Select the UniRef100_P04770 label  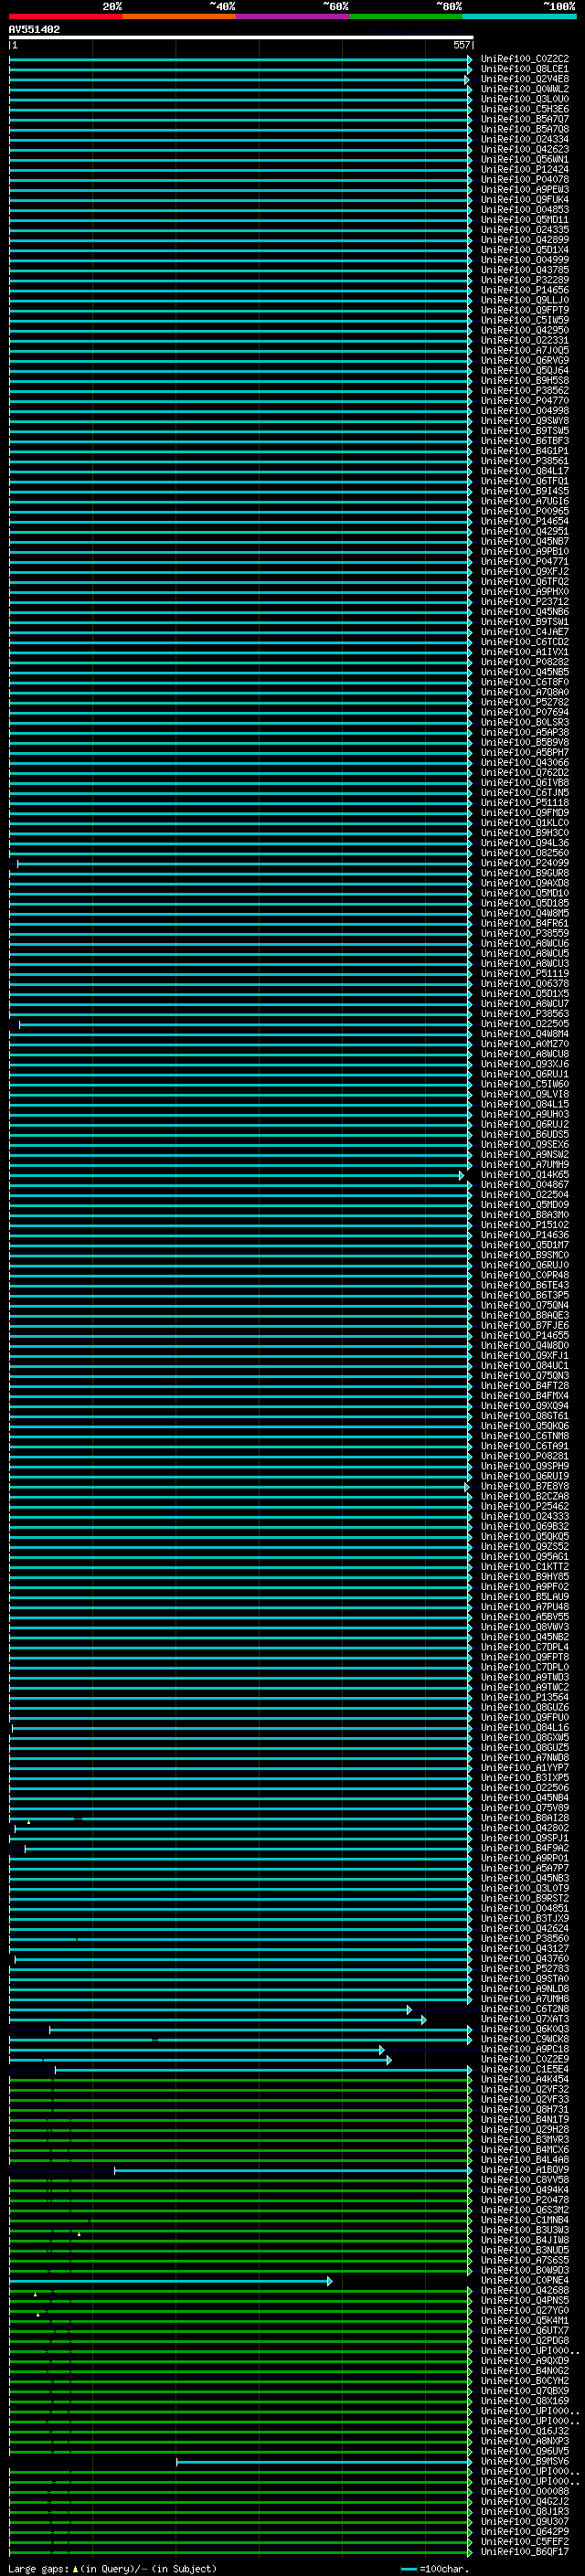click(524, 400)
